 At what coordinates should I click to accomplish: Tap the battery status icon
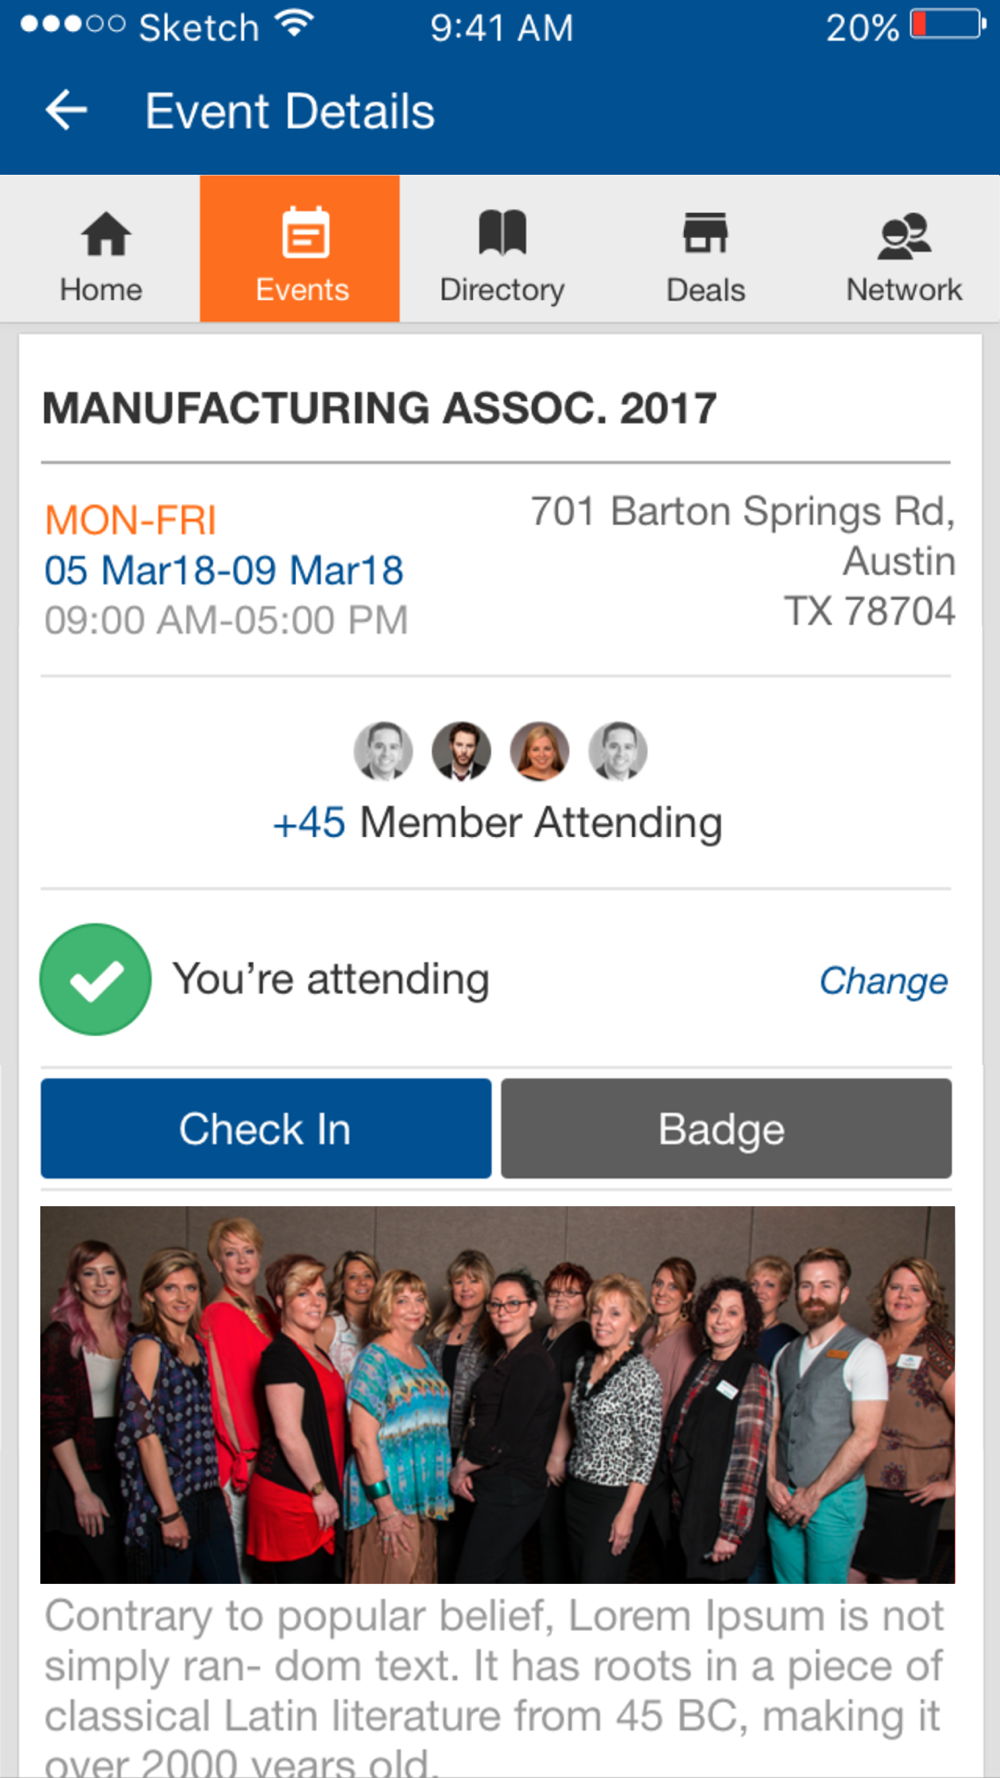[947, 25]
